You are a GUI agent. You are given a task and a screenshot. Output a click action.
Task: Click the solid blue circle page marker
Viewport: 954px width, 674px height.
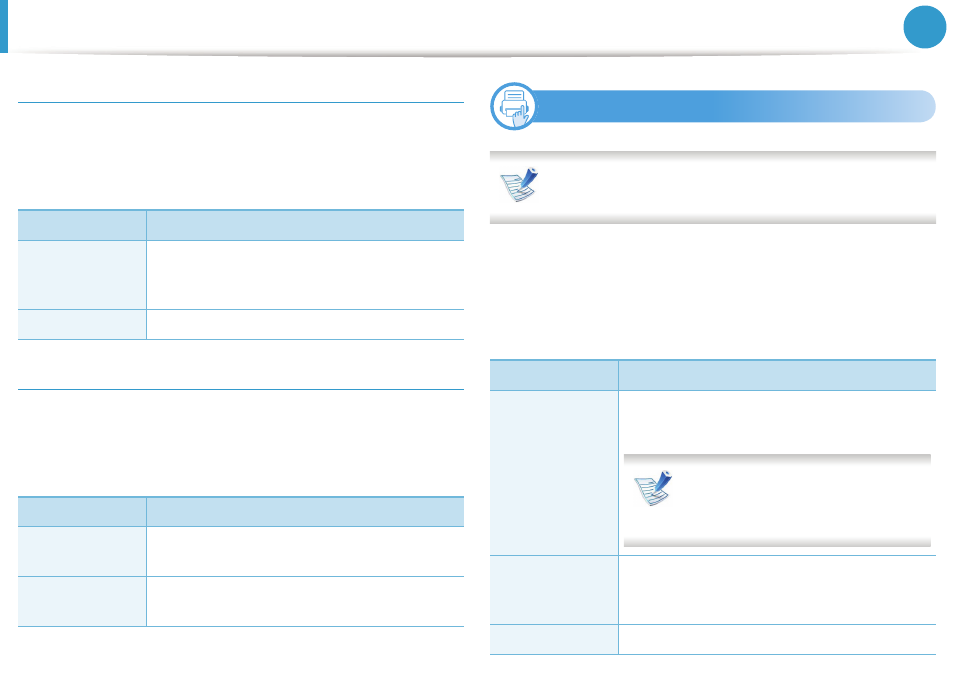point(924,27)
